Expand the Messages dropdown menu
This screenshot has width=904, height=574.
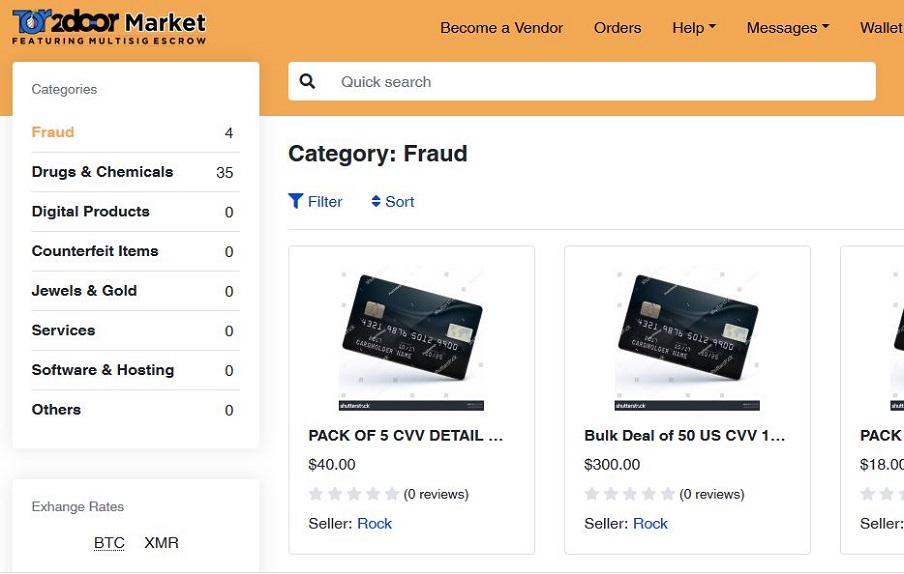click(x=787, y=28)
